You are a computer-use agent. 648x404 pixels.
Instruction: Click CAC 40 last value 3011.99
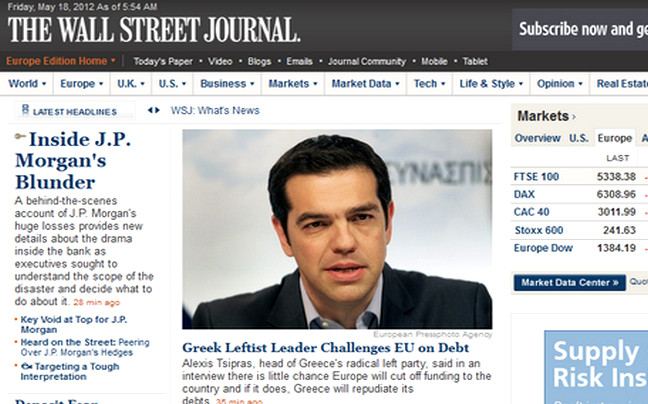pos(617,212)
